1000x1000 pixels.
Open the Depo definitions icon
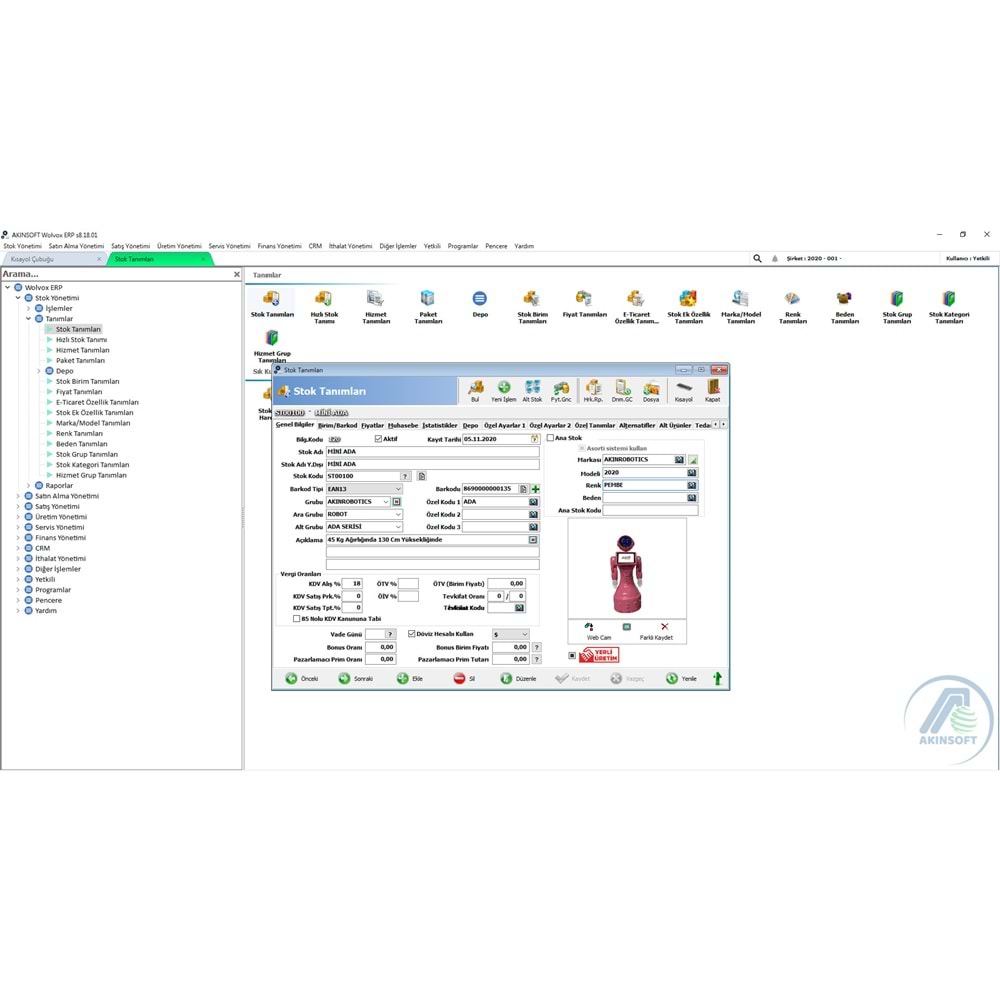tap(478, 300)
